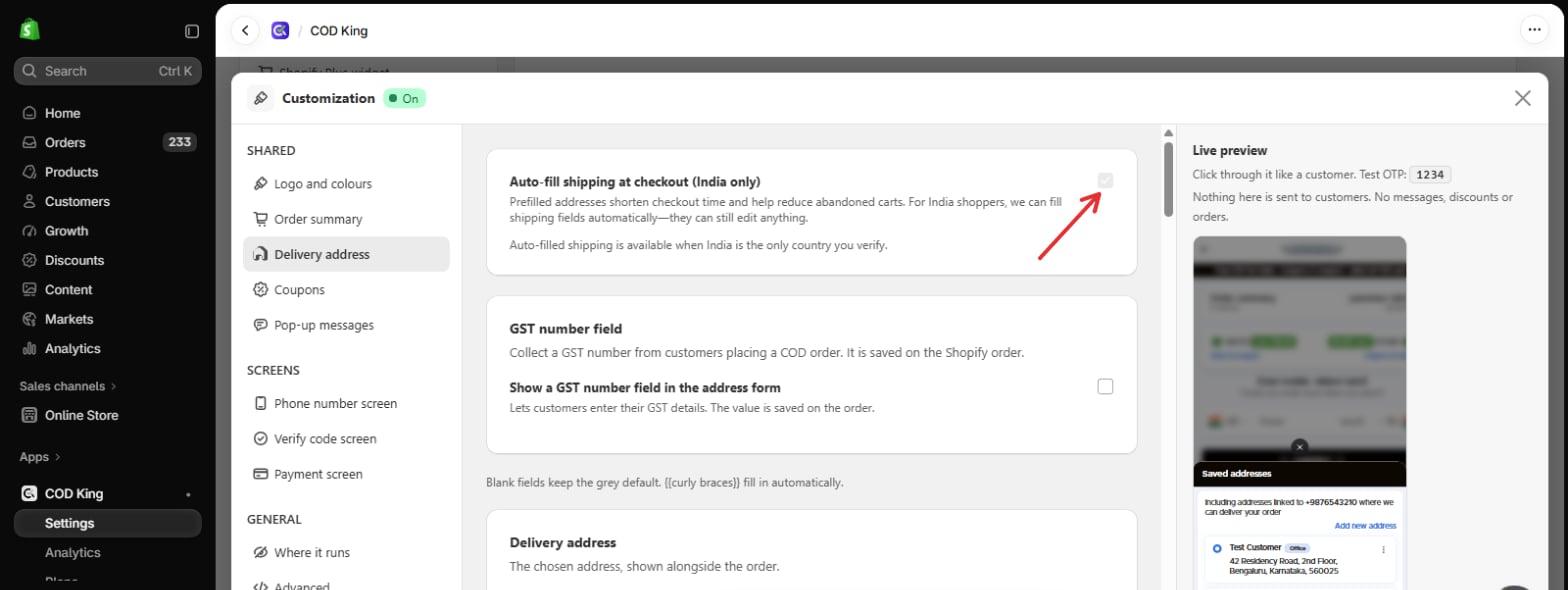Click the live preview phone thumbnail

pyautogui.click(x=1299, y=412)
